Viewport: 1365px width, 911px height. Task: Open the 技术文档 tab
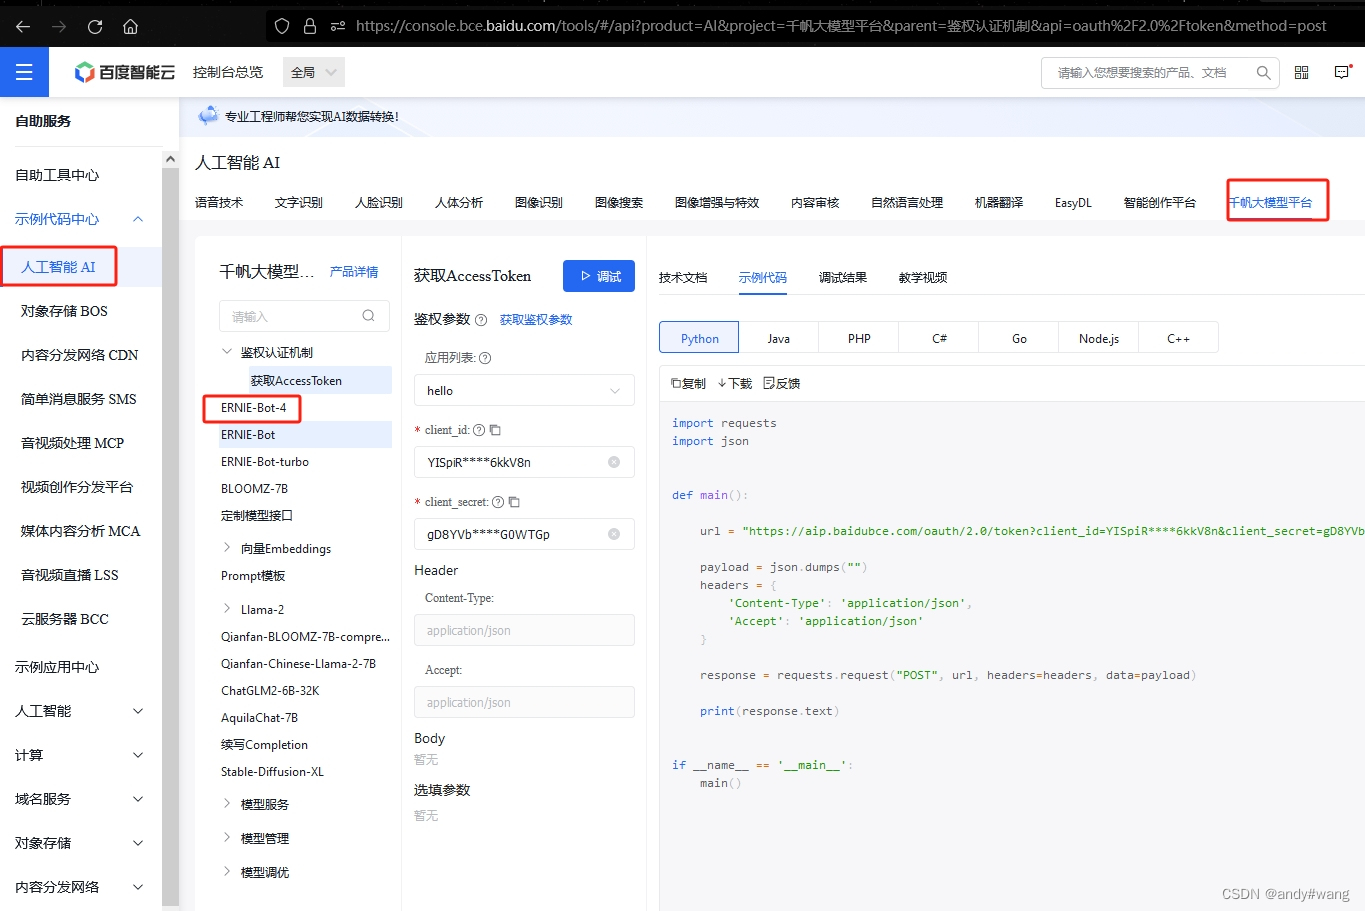[x=683, y=277]
